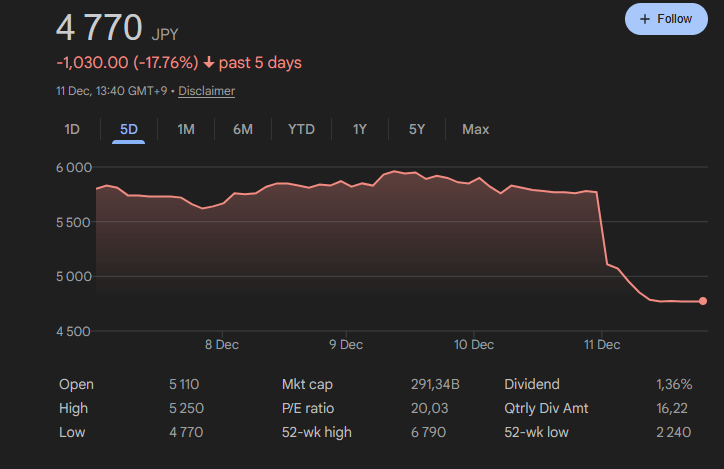Click the P/E ratio value 20,03
The height and width of the screenshot is (469, 724).
pos(429,408)
